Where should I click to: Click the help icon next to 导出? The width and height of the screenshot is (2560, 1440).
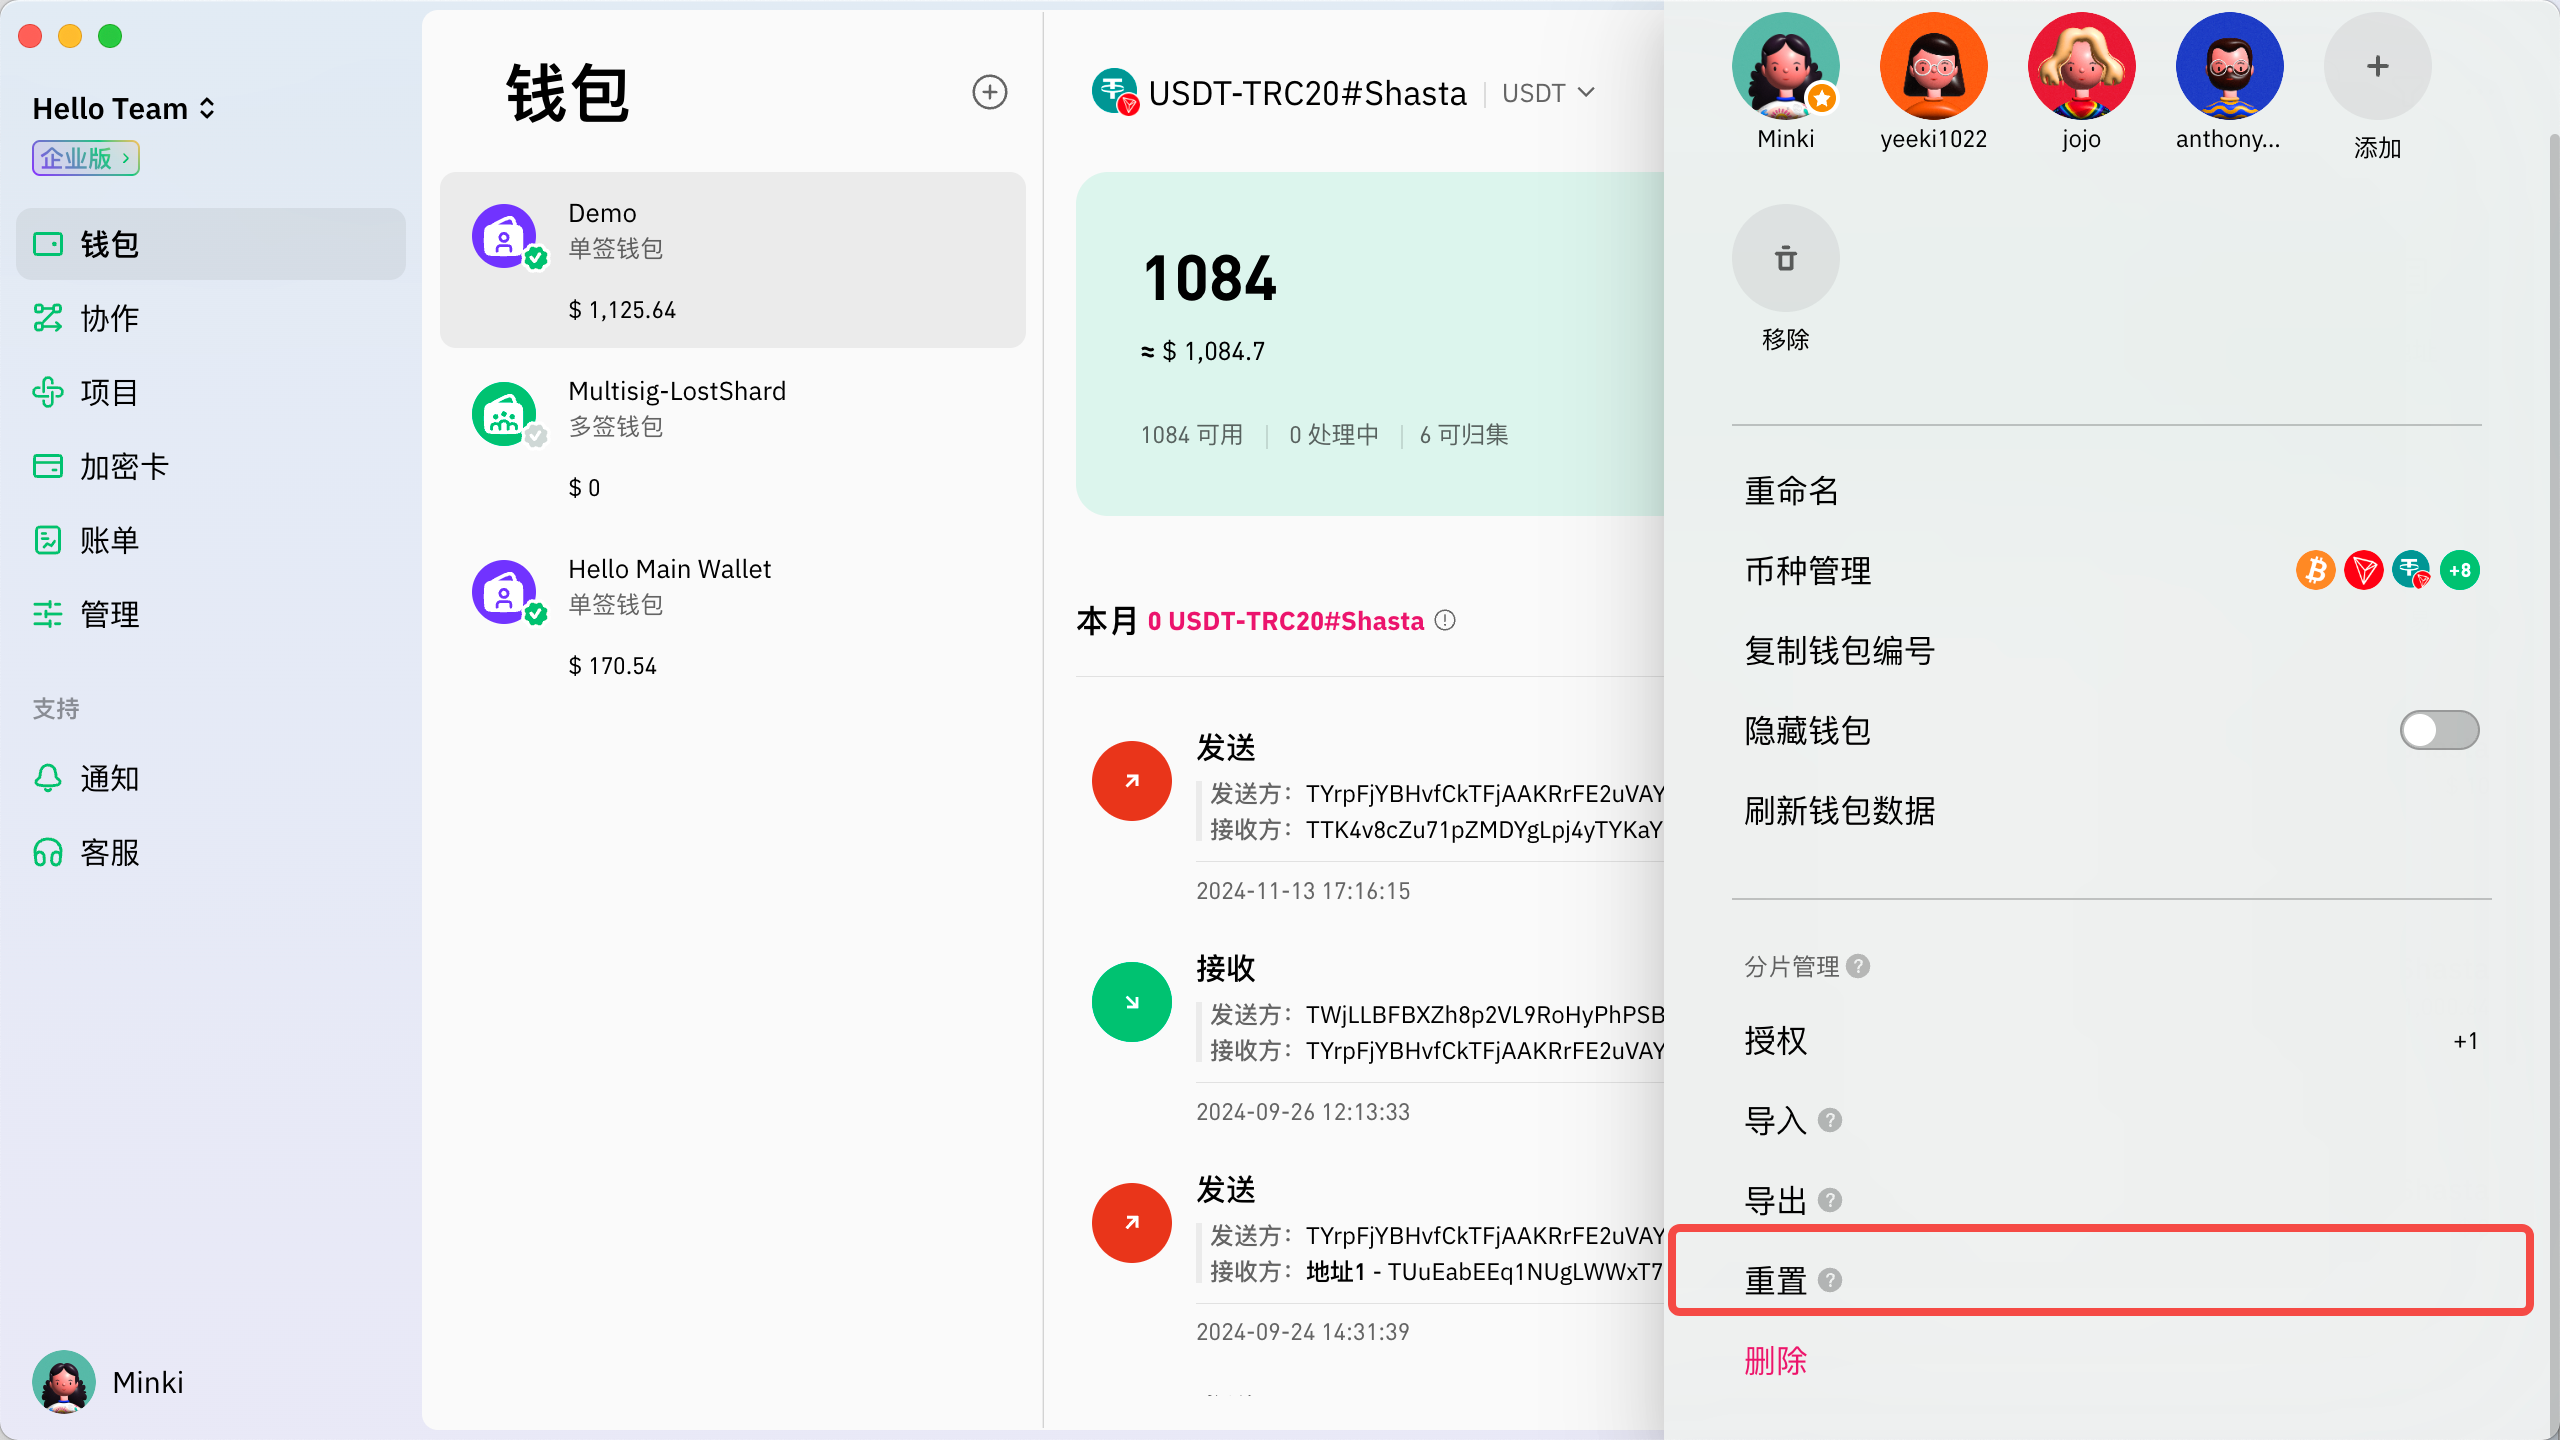click(x=1830, y=1200)
